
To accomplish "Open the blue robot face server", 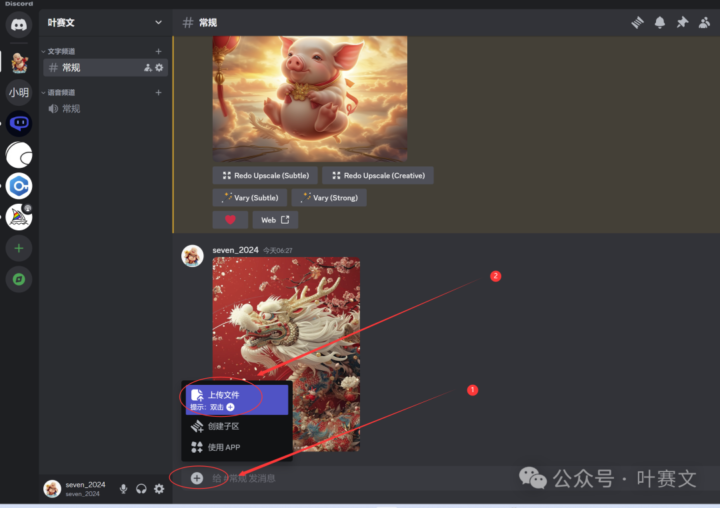I will (x=19, y=124).
